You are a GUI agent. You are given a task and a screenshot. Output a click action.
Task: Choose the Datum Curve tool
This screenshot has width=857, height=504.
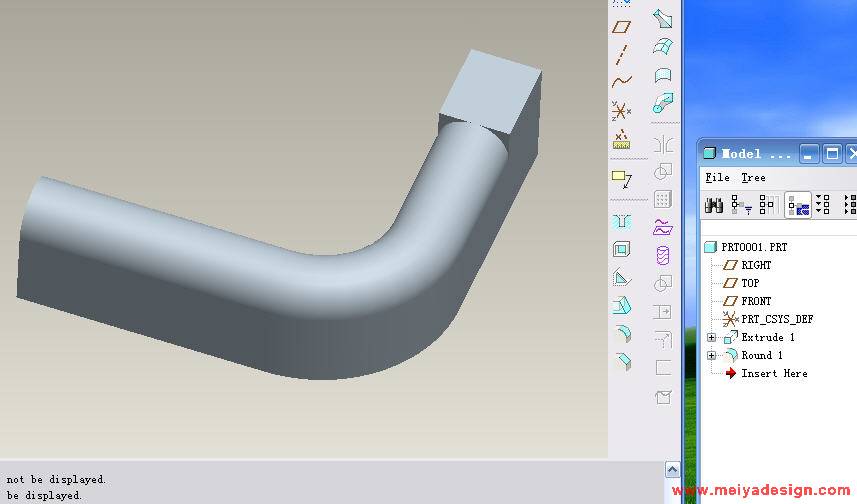click(x=622, y=82)
